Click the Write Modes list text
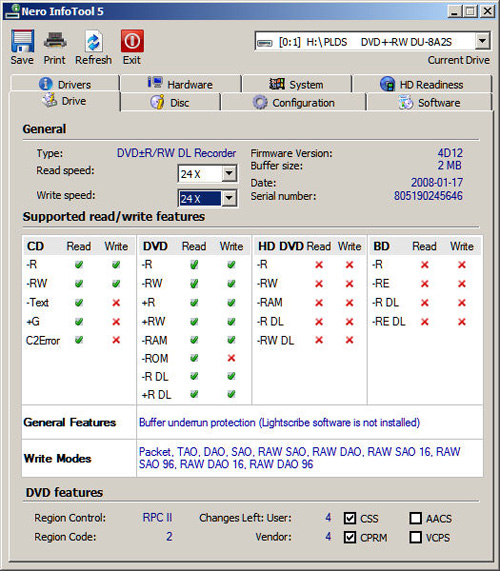Screen dimensions: 500x571 [x=299, y=458]
